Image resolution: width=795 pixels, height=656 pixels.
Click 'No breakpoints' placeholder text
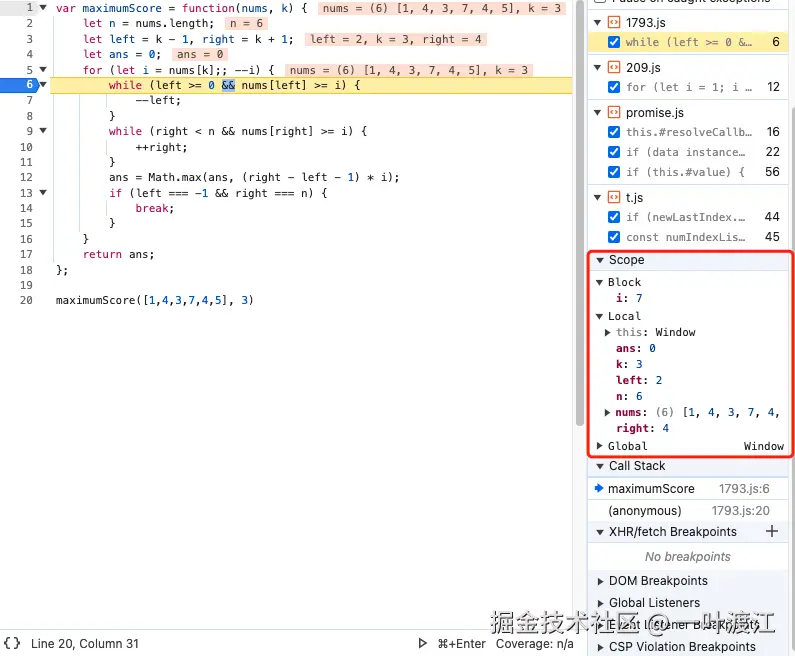click(688, 557)
